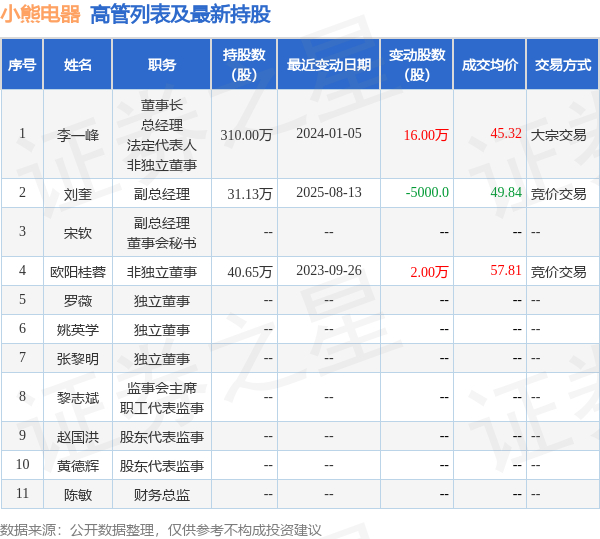Click the -5000.0 change value
Image resolution: width=600 pixels, height=539 pixels.
point(427,192)
